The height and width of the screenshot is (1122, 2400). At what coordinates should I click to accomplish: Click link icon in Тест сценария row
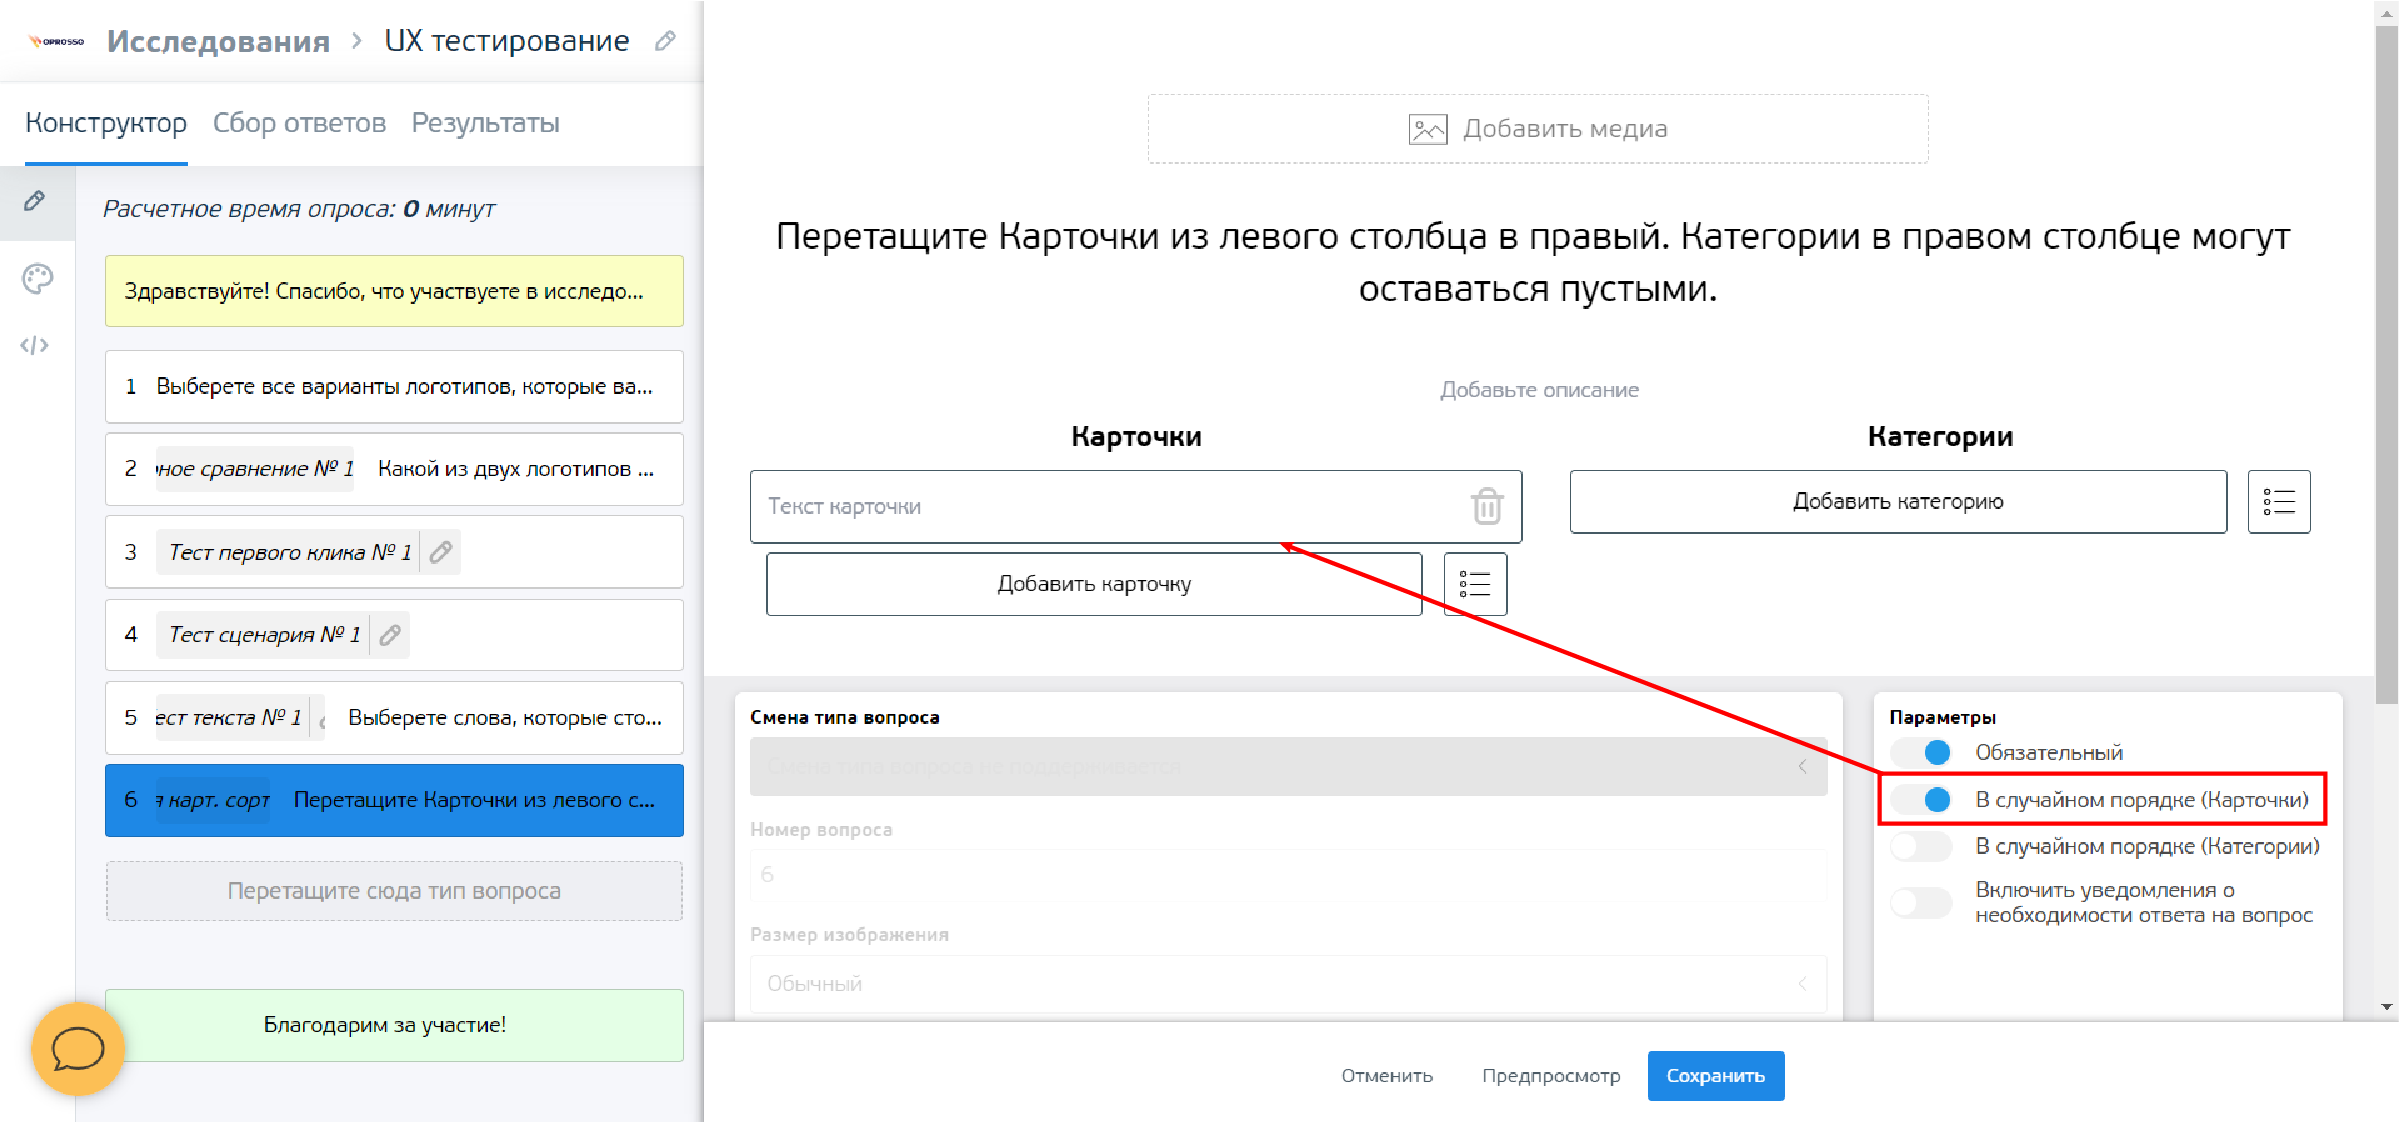tap(390, 635)
